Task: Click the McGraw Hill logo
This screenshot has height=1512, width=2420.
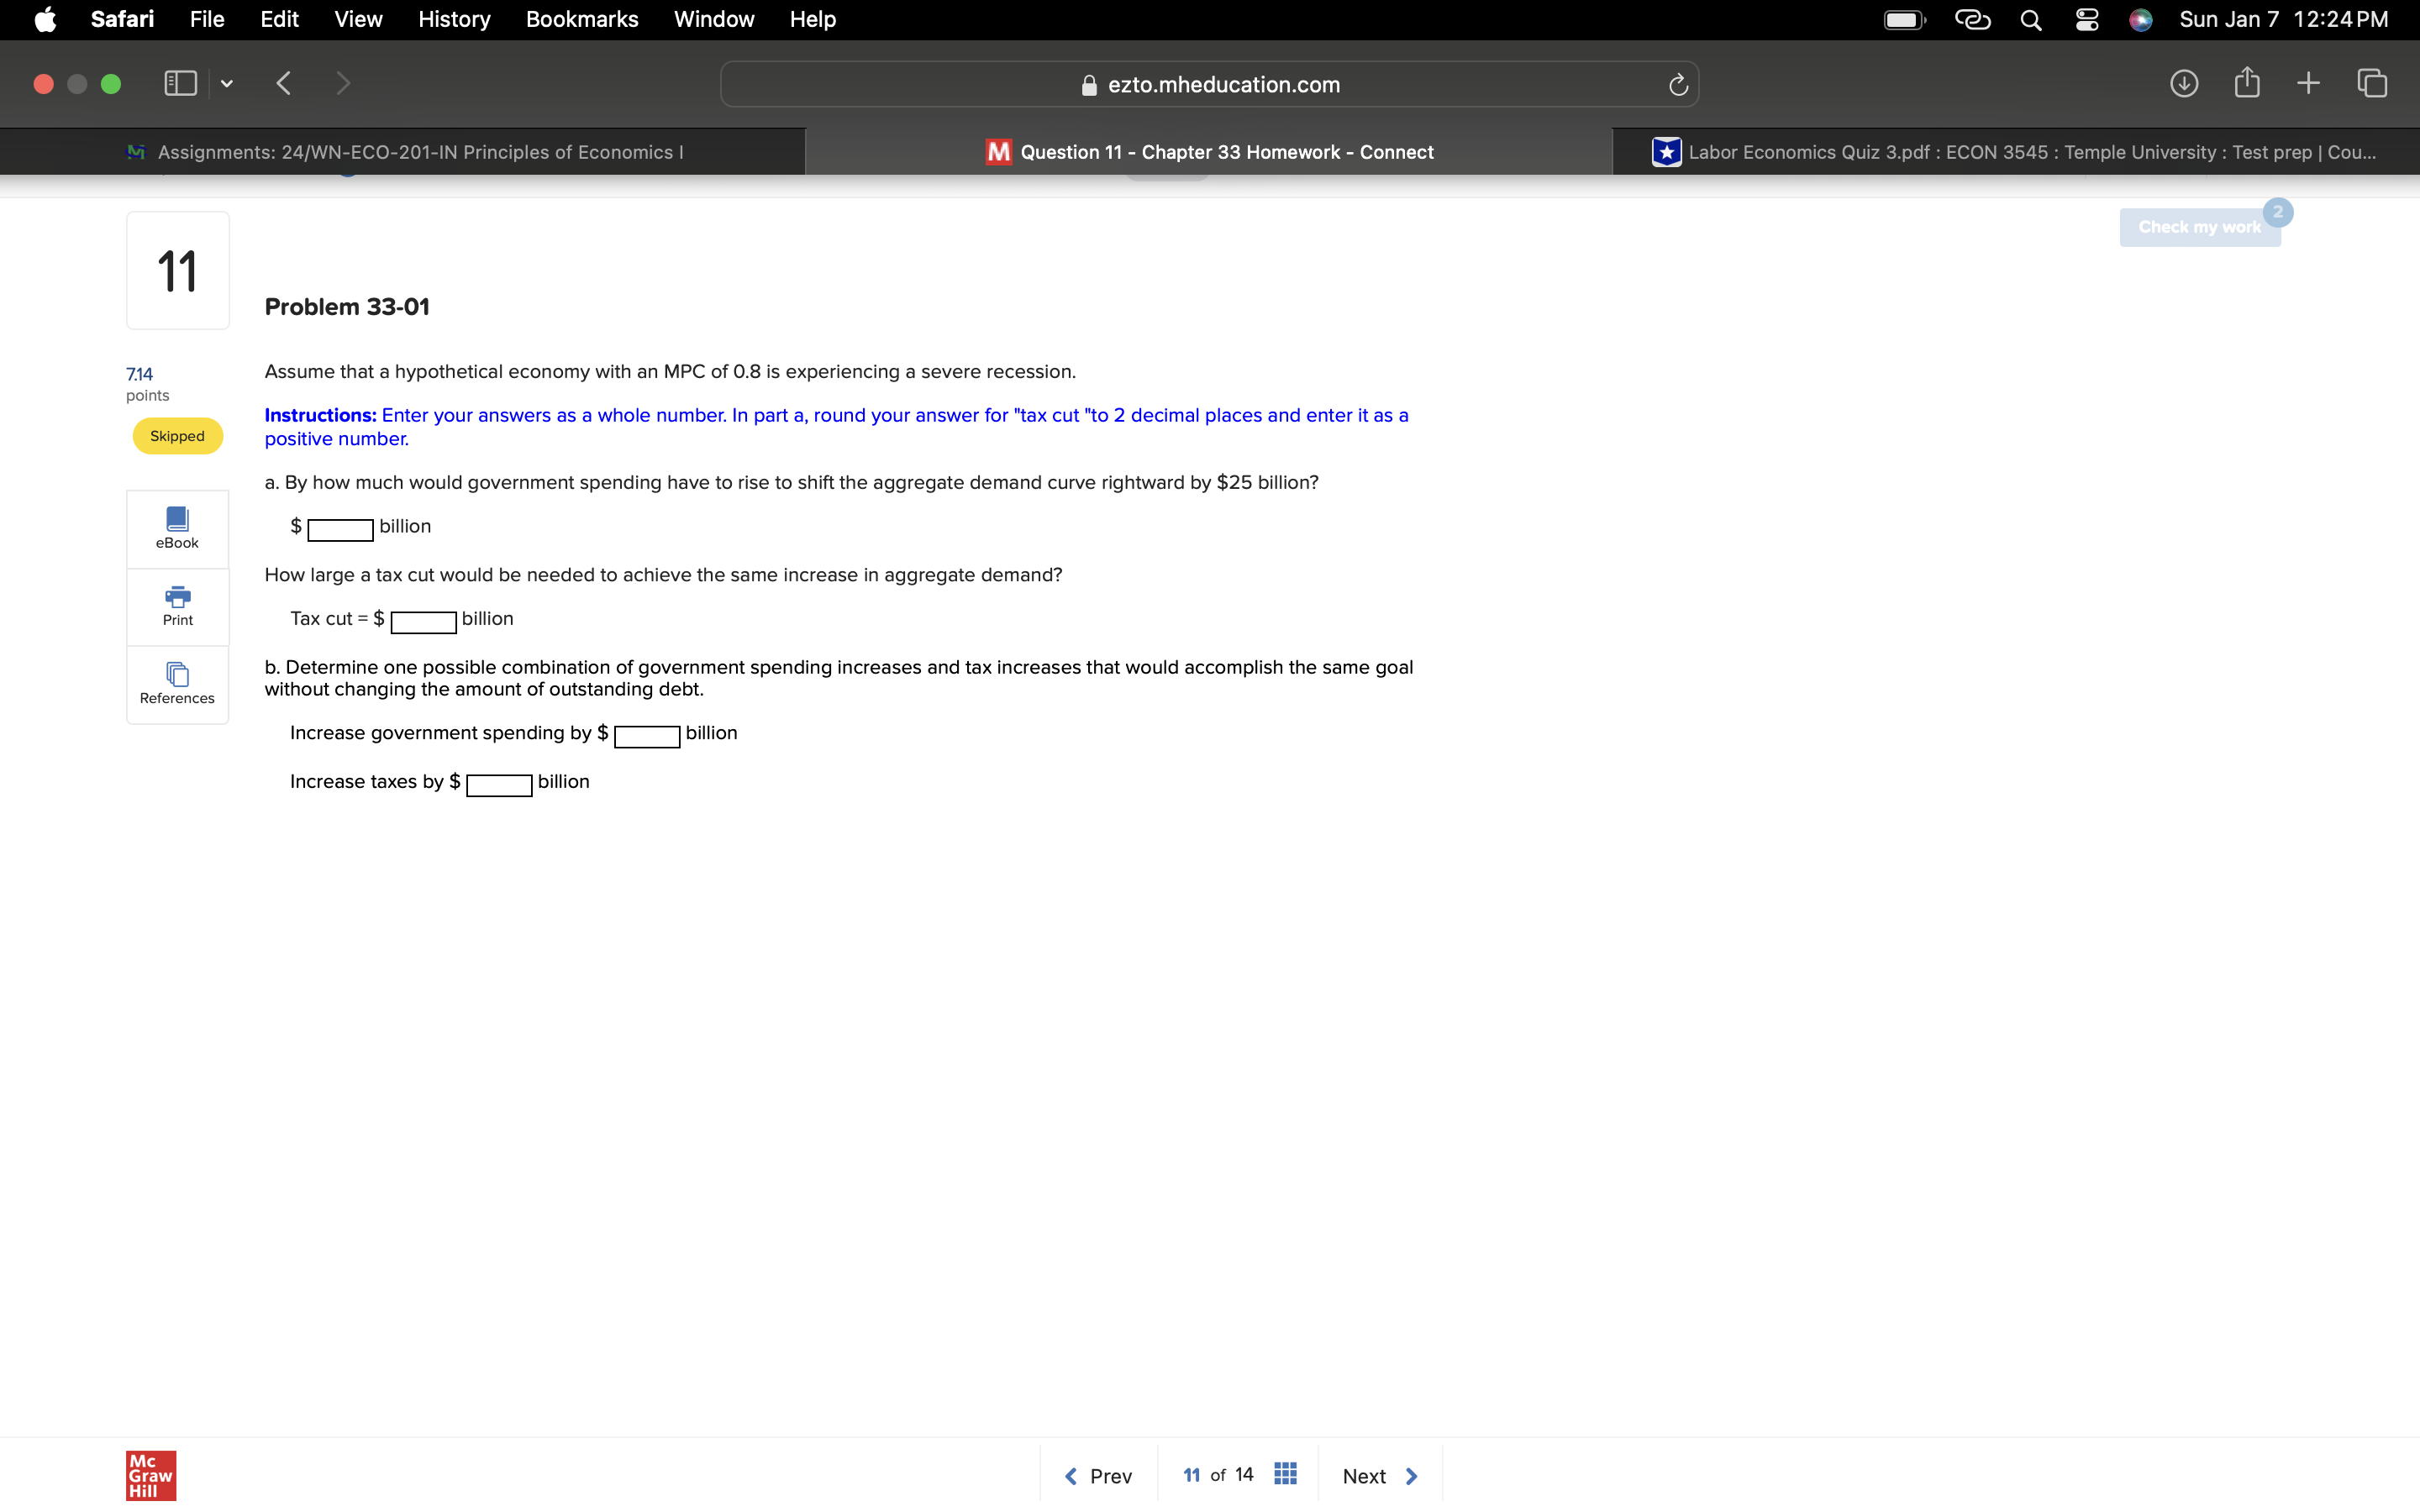Action: (x=150, y=1475)
